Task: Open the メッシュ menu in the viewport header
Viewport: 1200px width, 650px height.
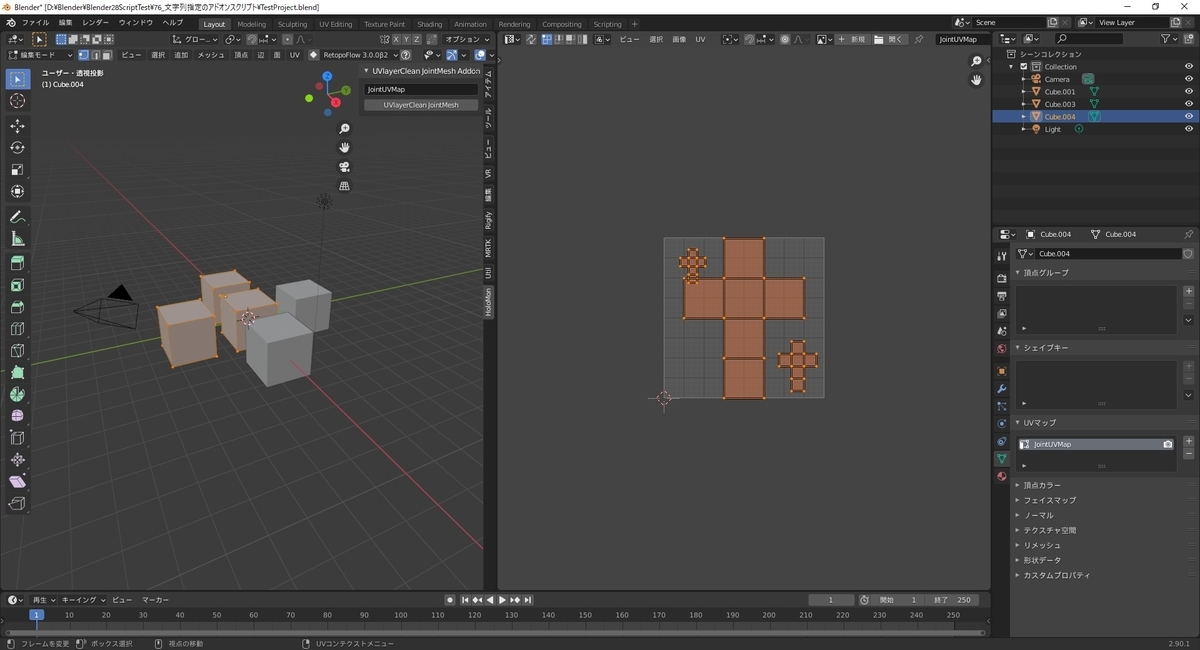Action: [211, 55]
